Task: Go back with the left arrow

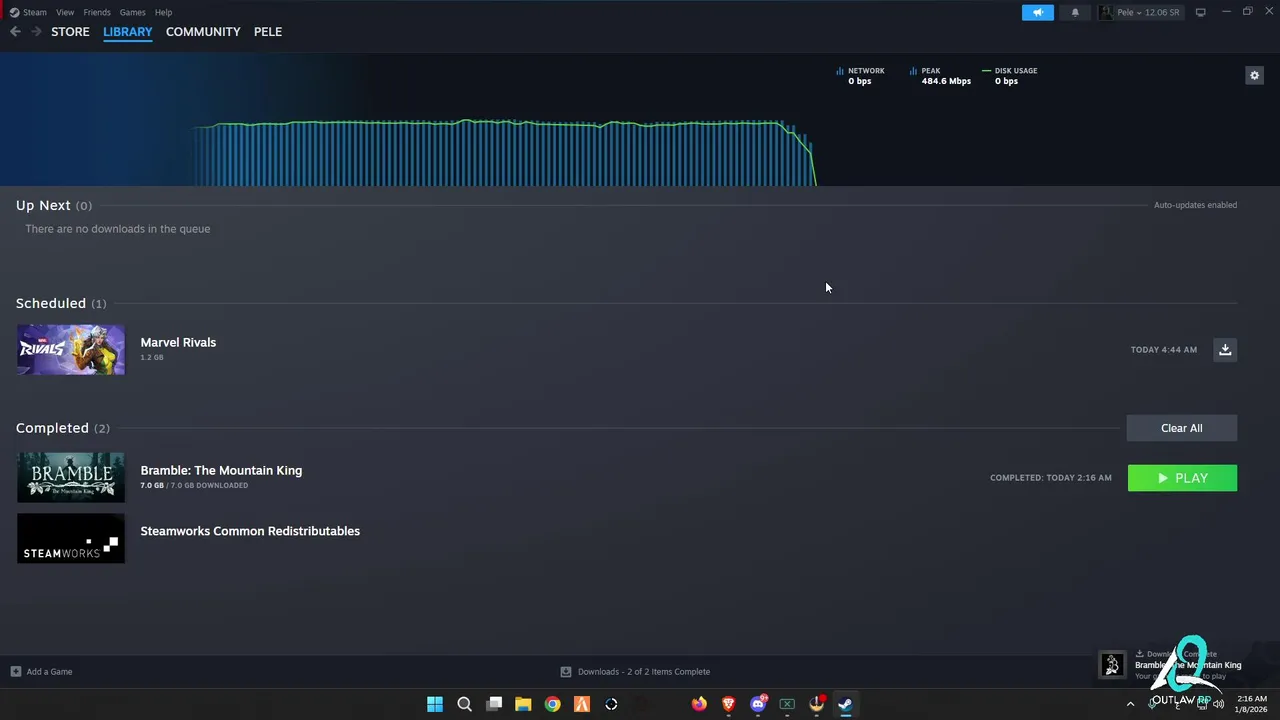Action: (15, 32)
